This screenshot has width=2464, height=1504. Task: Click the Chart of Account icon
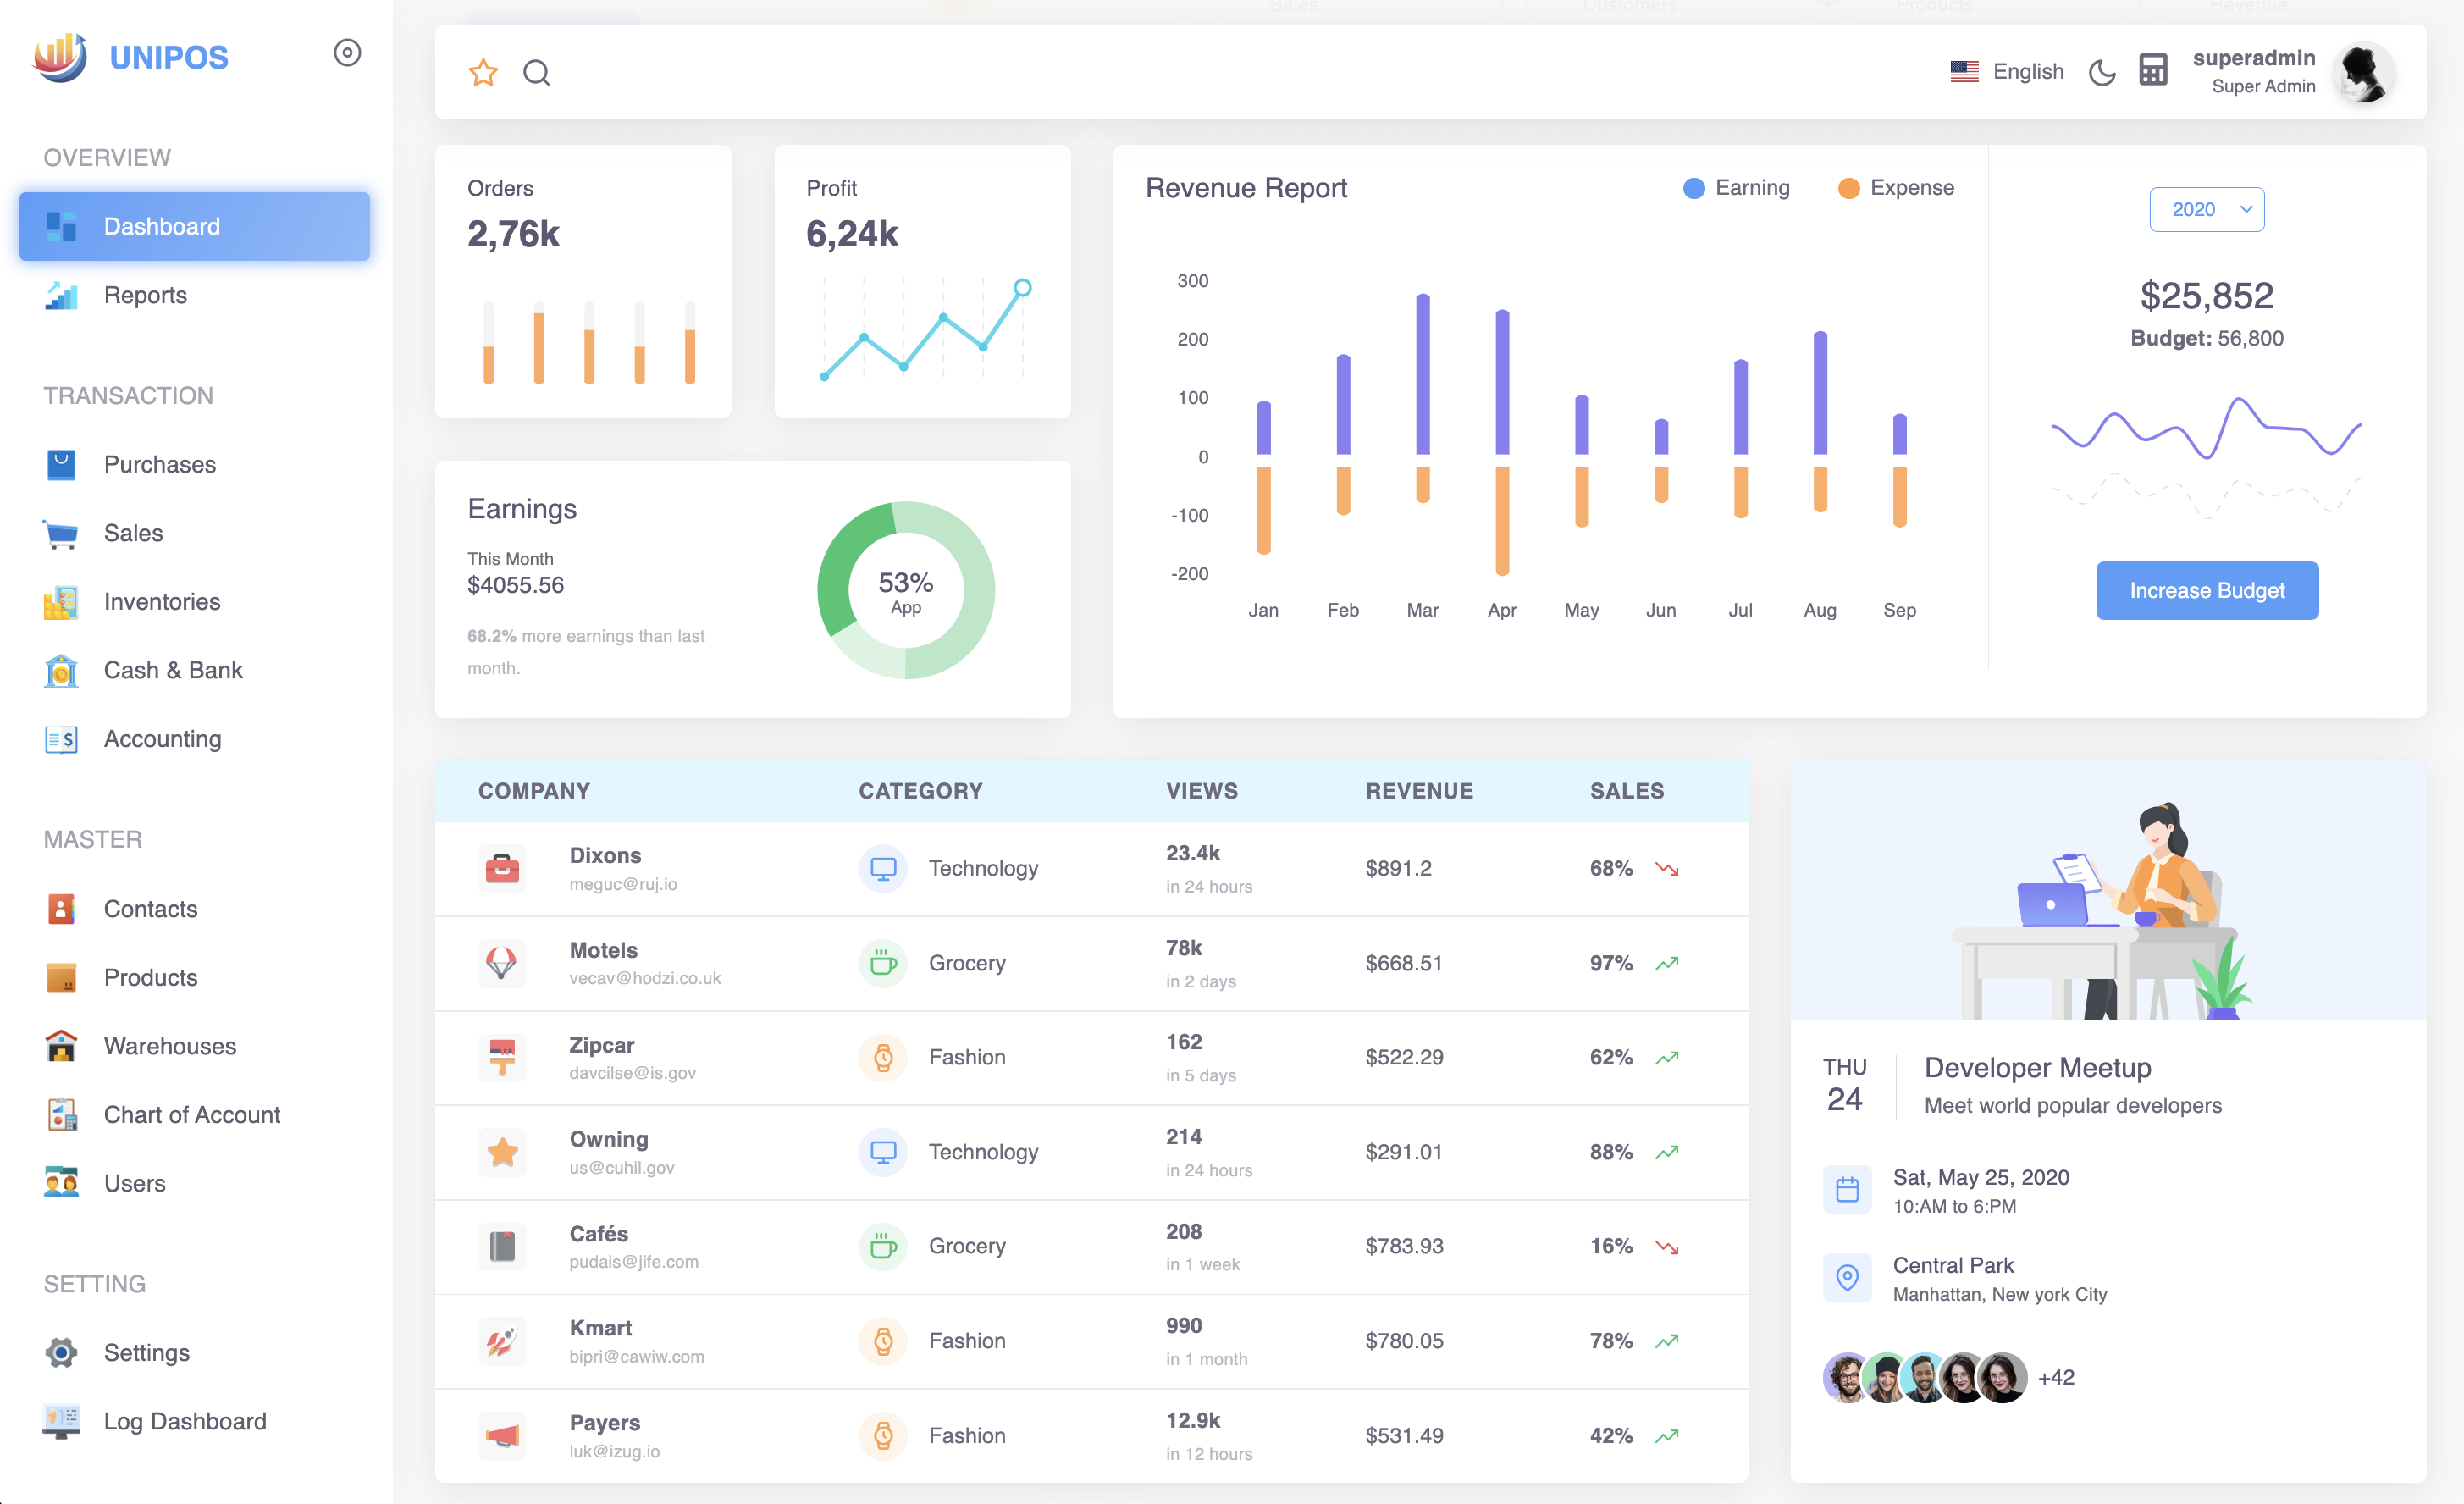click(61, 1114)
